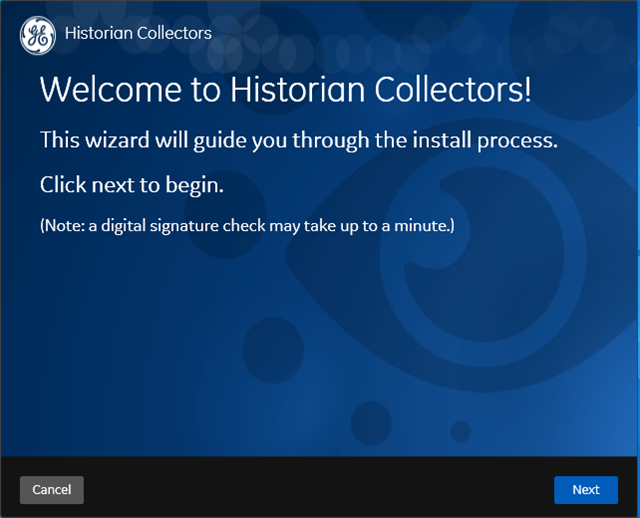Click the "Click next to begin." line
The image size is (640, 518).
pyautogui.click(x=132, y=185)
